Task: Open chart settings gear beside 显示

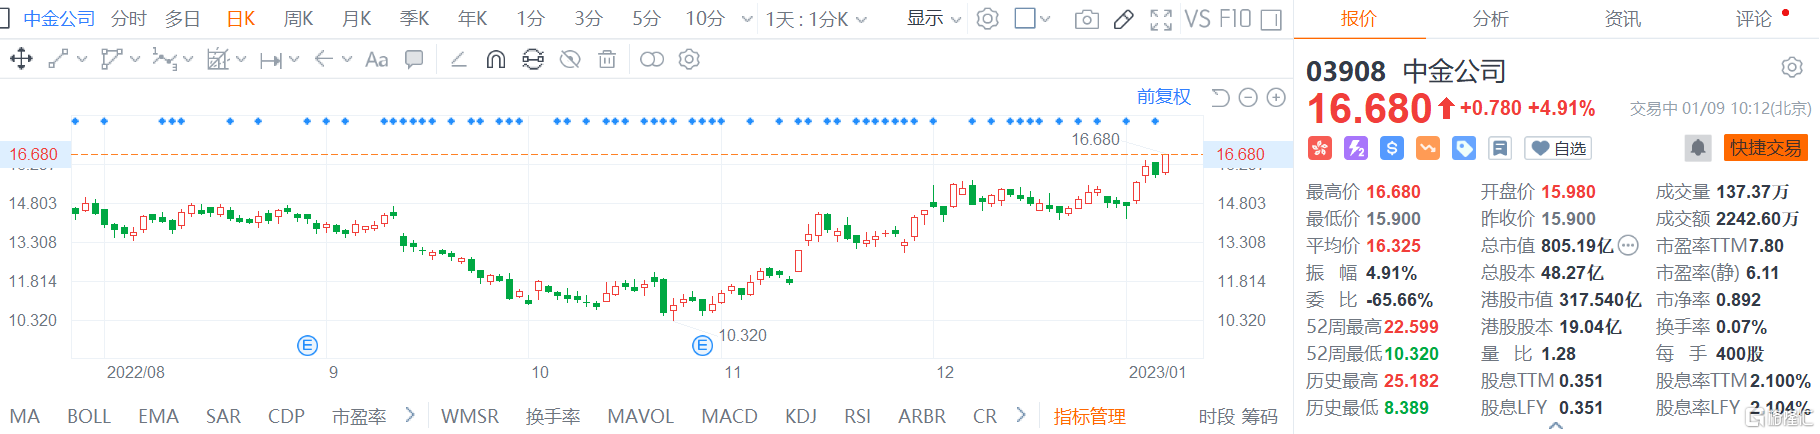Action: pyautogui.click(x=988, y=19)
